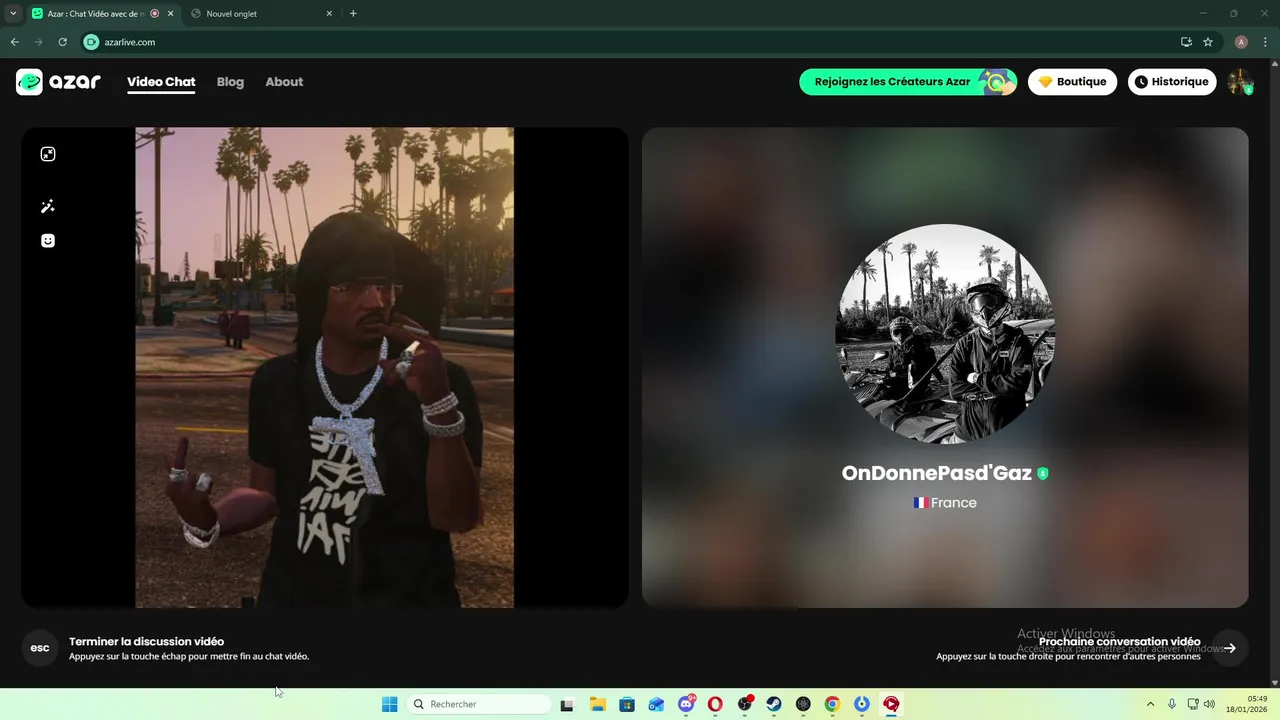Click Rejoignez les Créateurs Azar button

[x=908, y=82]
